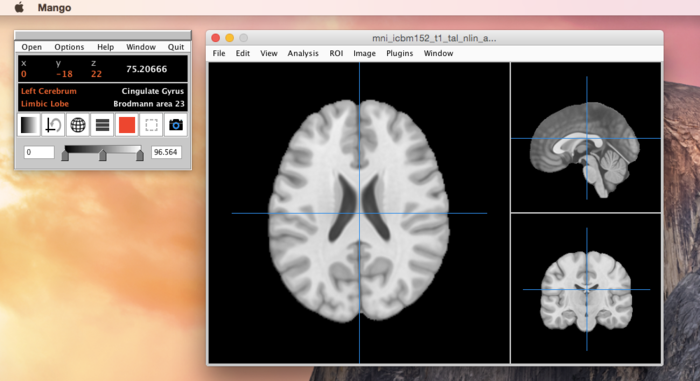Click the Quit button
Screen dimensions: 700x381
pos(175,47)
